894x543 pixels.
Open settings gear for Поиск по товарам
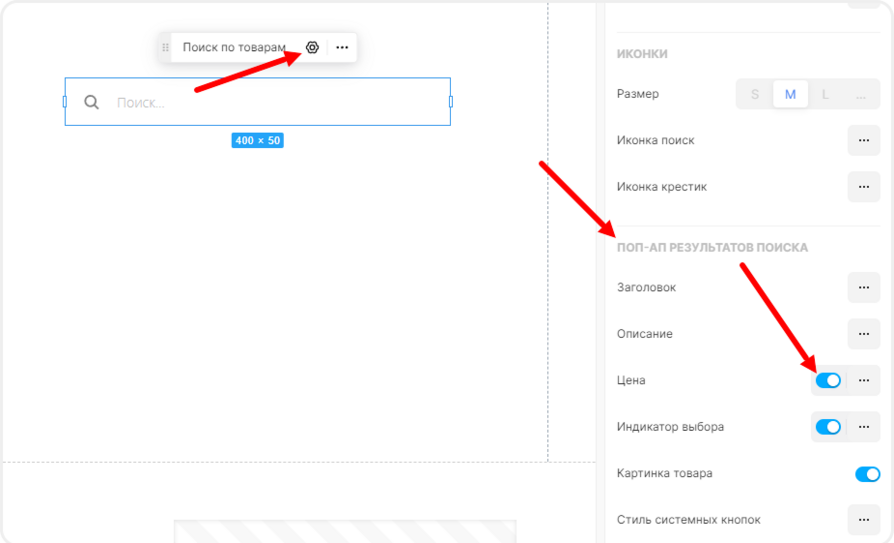click(312, 48)
